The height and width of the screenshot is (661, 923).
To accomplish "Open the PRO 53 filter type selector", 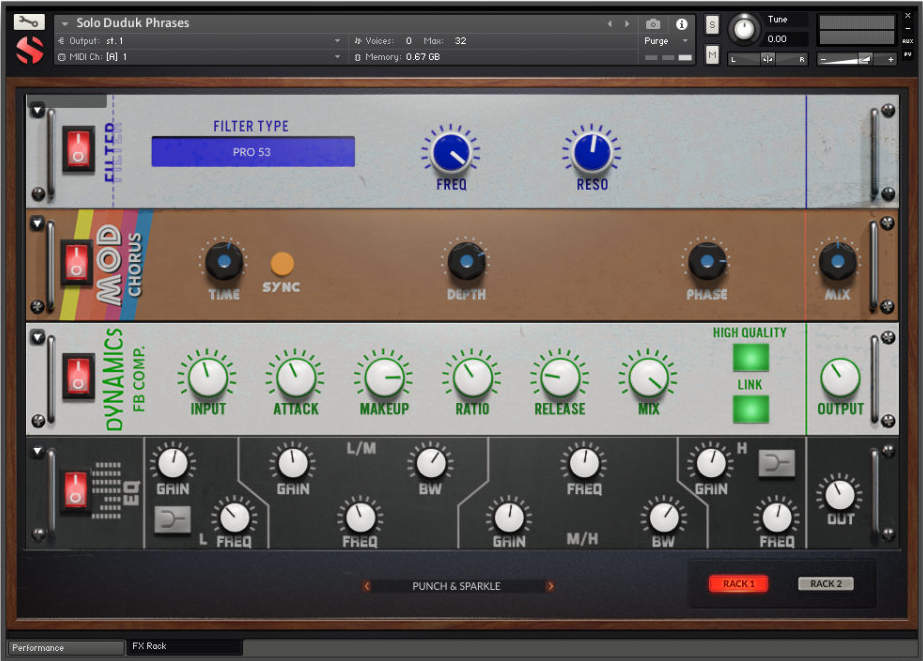I will click(252, 151).
